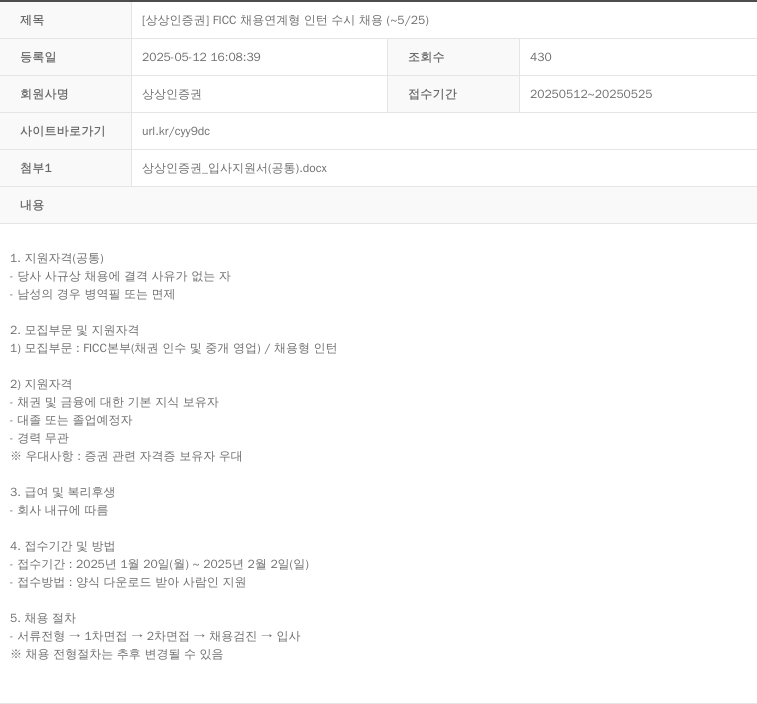Click the subheading 2) 지원자격
The image size is (757, 704).
(41, 384)
